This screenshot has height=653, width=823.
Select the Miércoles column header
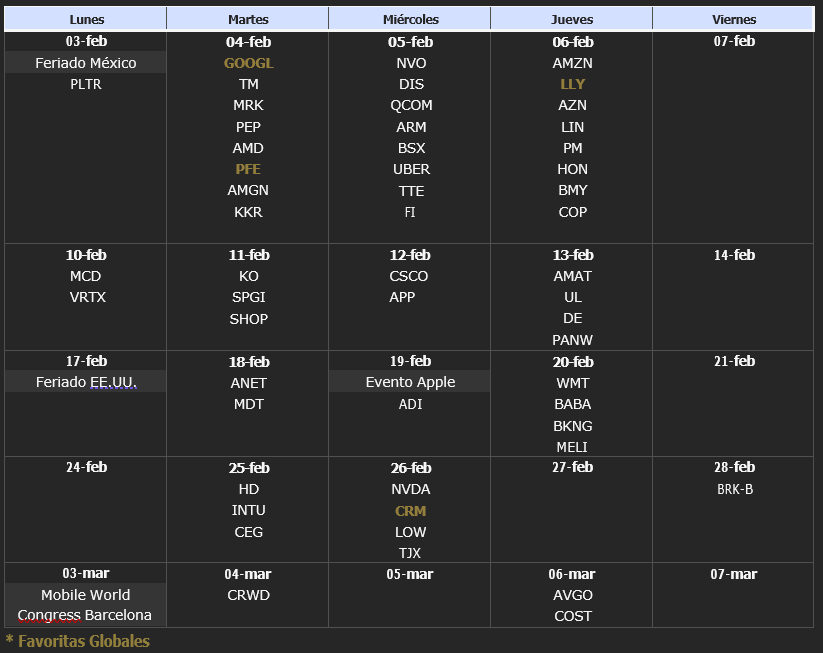[x=410, y=19]
